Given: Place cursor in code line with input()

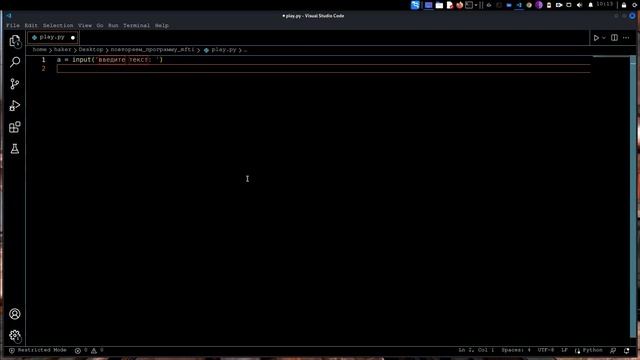Looking at the screenshot, I should pyautogui.click(x=110, y=60).
